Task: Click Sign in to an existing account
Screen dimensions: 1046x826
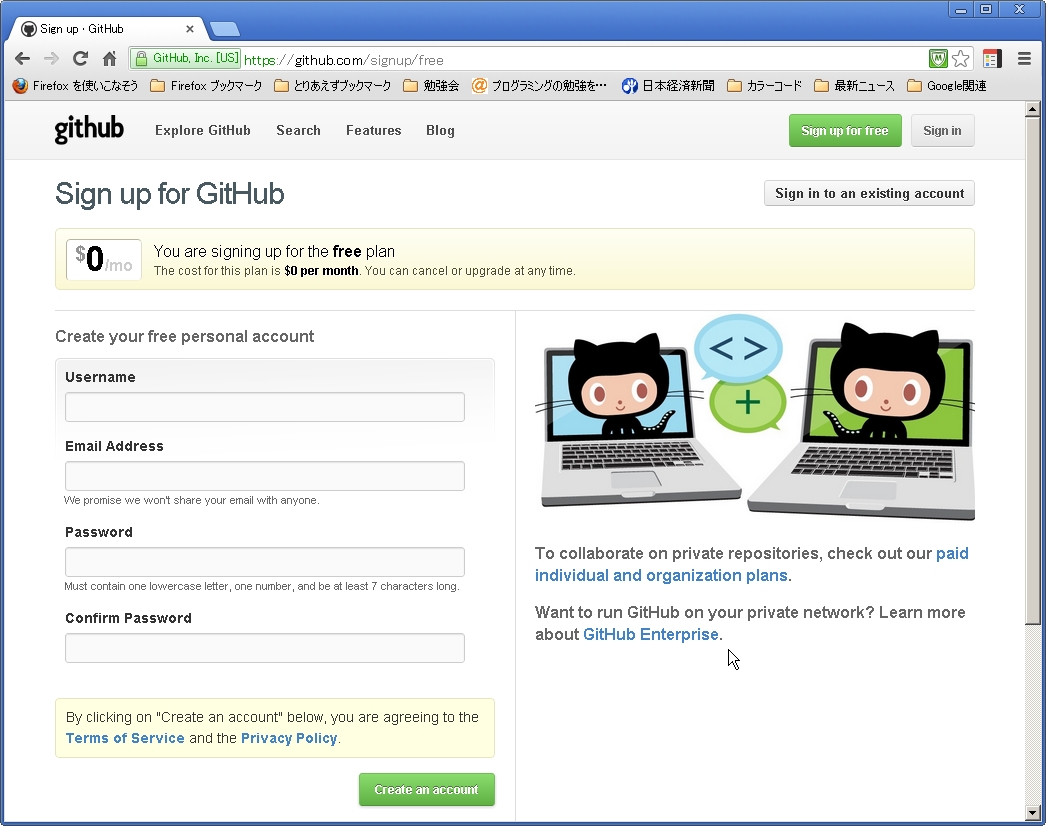Action: coord(869,193)
